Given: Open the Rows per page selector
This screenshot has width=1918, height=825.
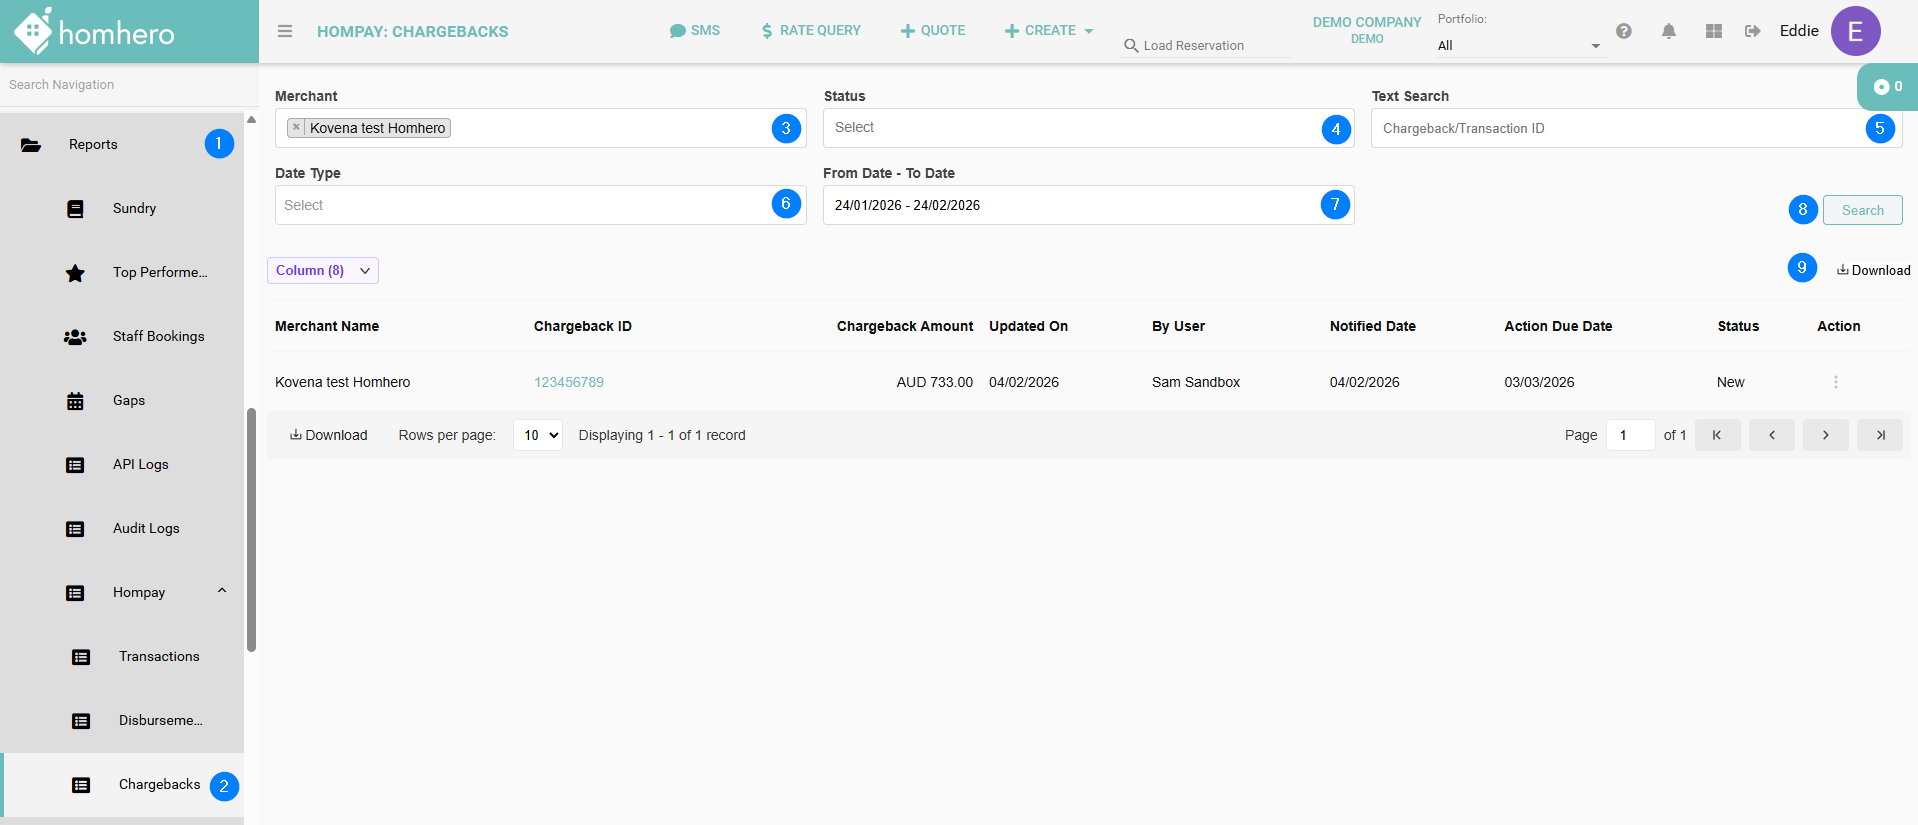Looking at the screenshot, I should (x=537, y=435).
